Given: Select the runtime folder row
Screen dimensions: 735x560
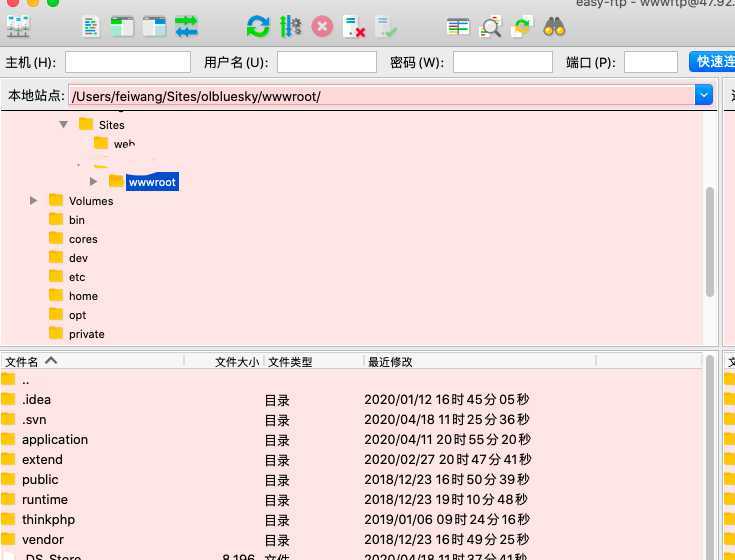Looking at the screenshot, I should [x=352, y=500].
